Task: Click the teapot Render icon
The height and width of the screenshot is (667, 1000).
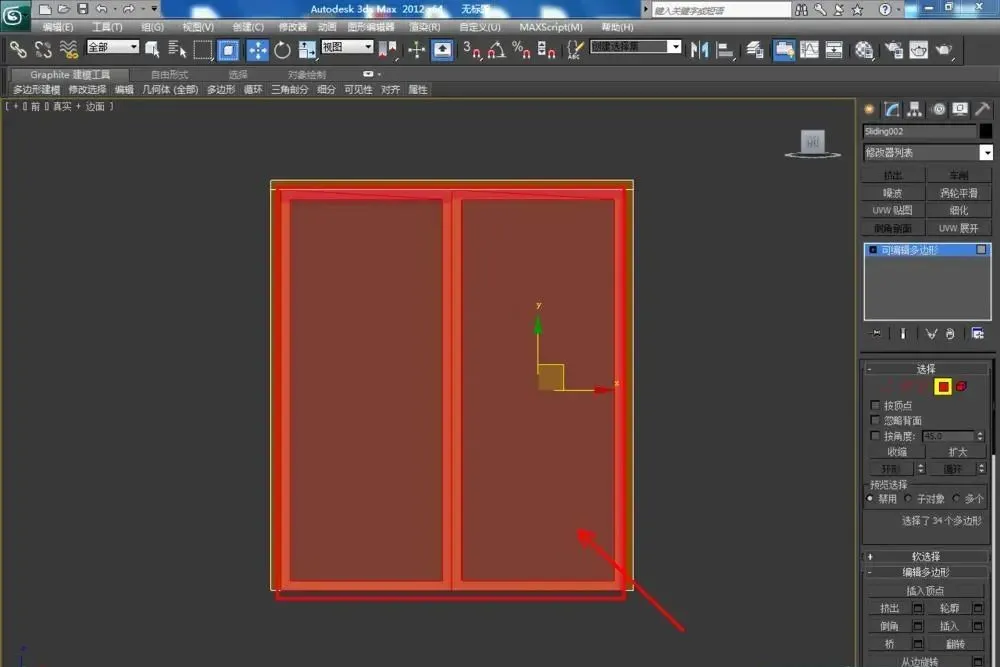Action: (944, 50)
